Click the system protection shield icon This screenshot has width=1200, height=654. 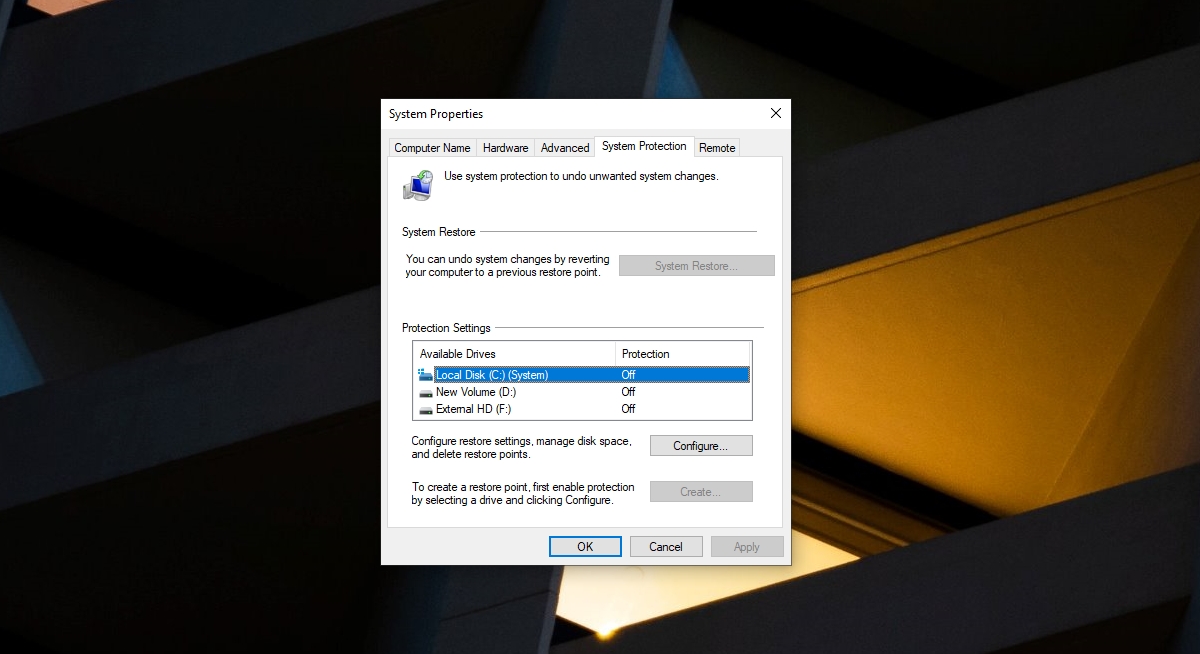click(x=419, y=185)
